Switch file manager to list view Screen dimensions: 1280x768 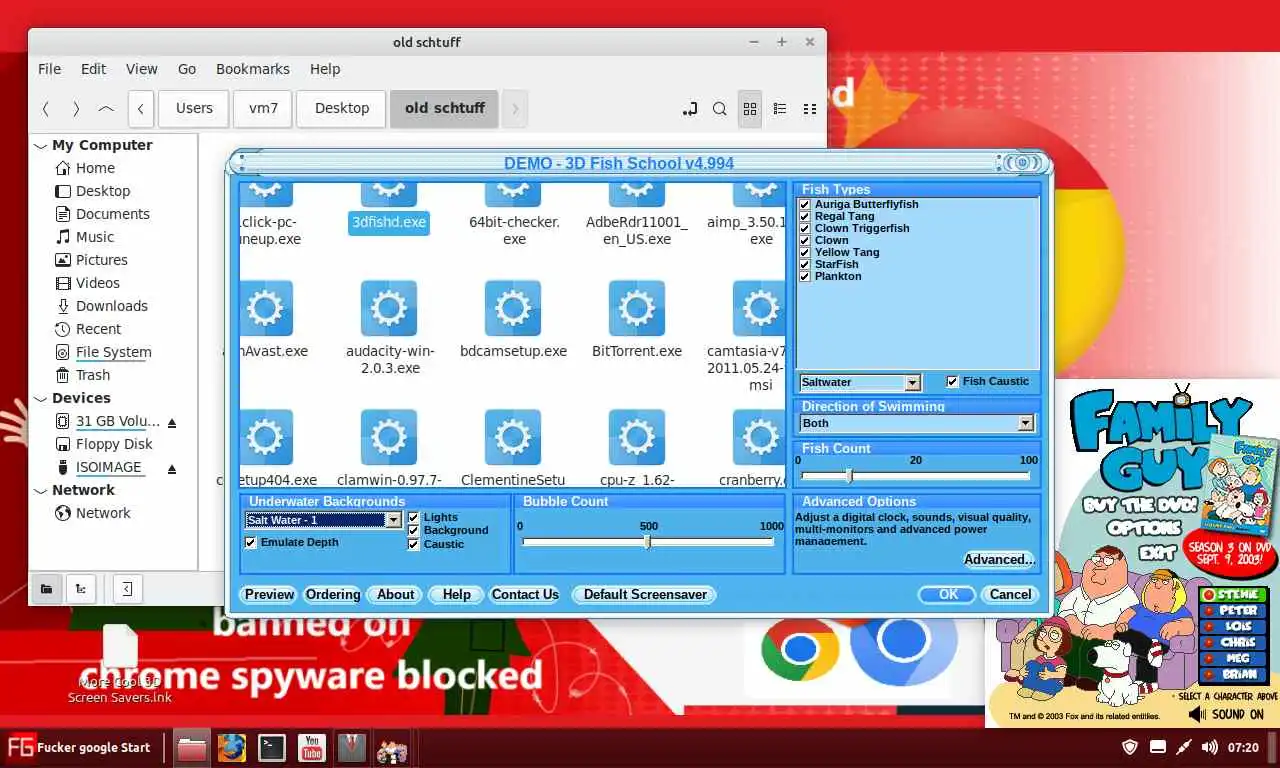coord(780,109)
